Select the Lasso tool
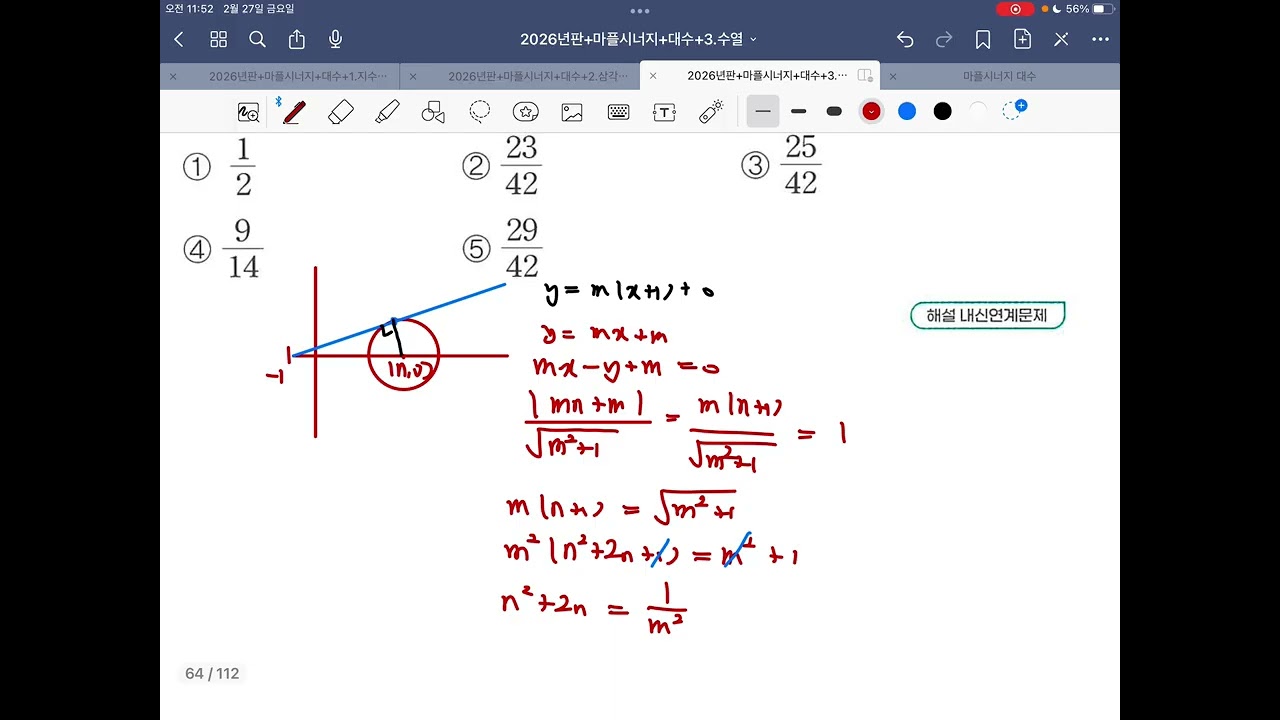This screenshot has height=720, width=1280. click(x=480, y=112)
